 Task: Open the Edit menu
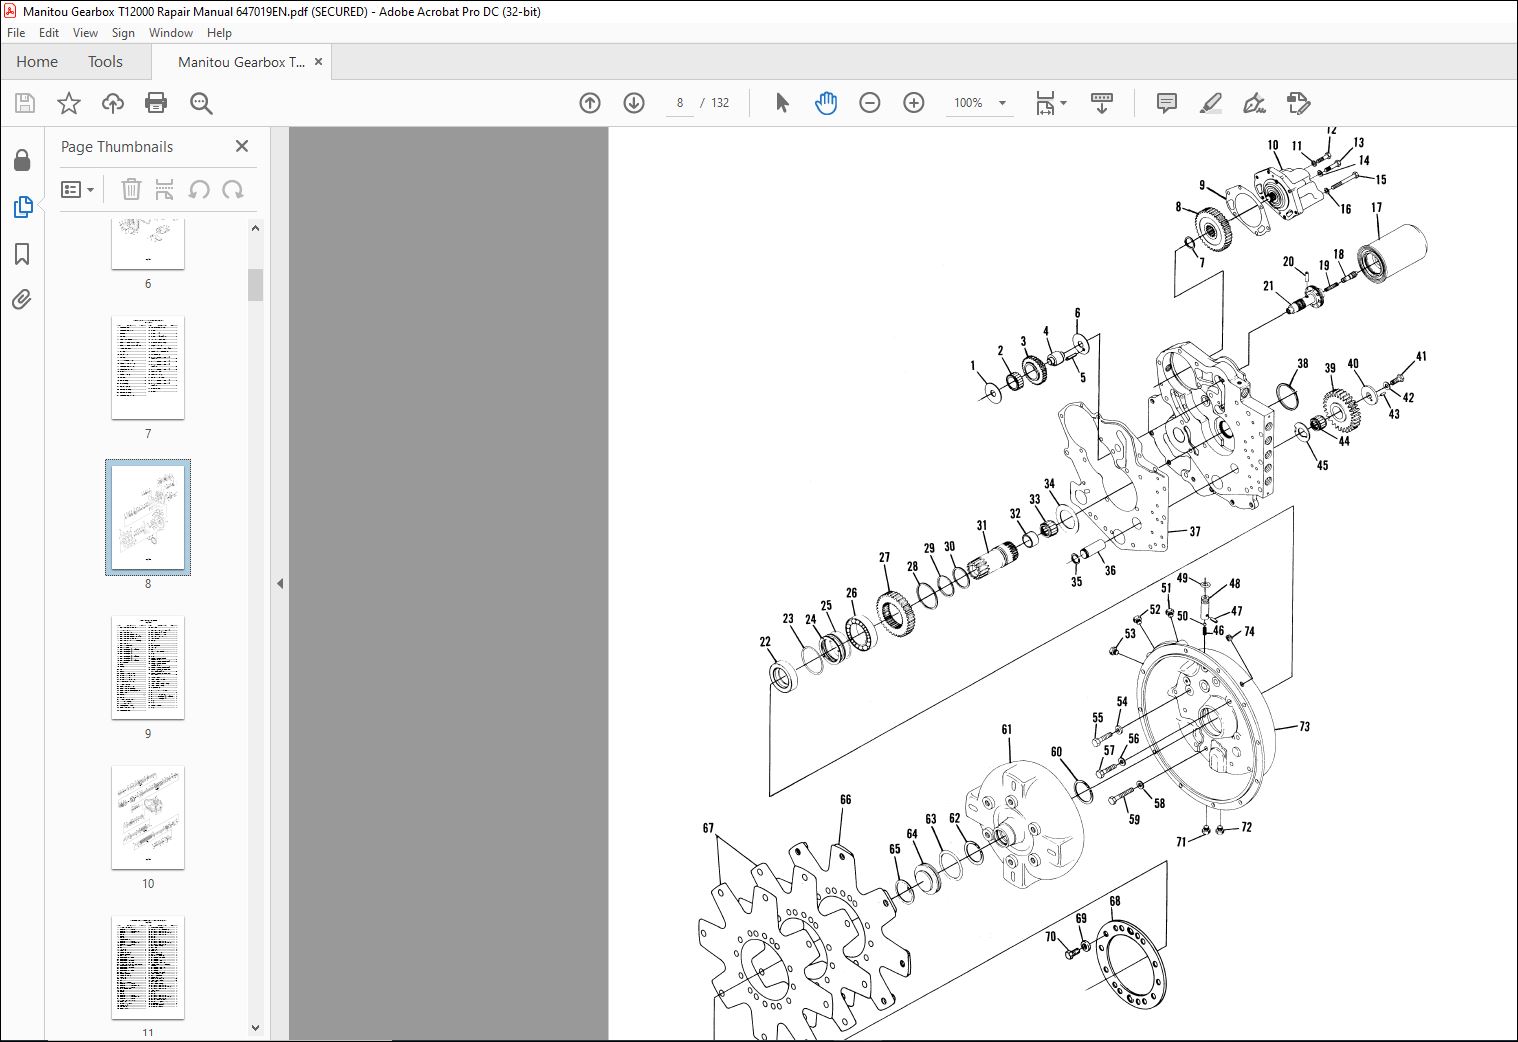pyautogui.click(x=49, y=33)
